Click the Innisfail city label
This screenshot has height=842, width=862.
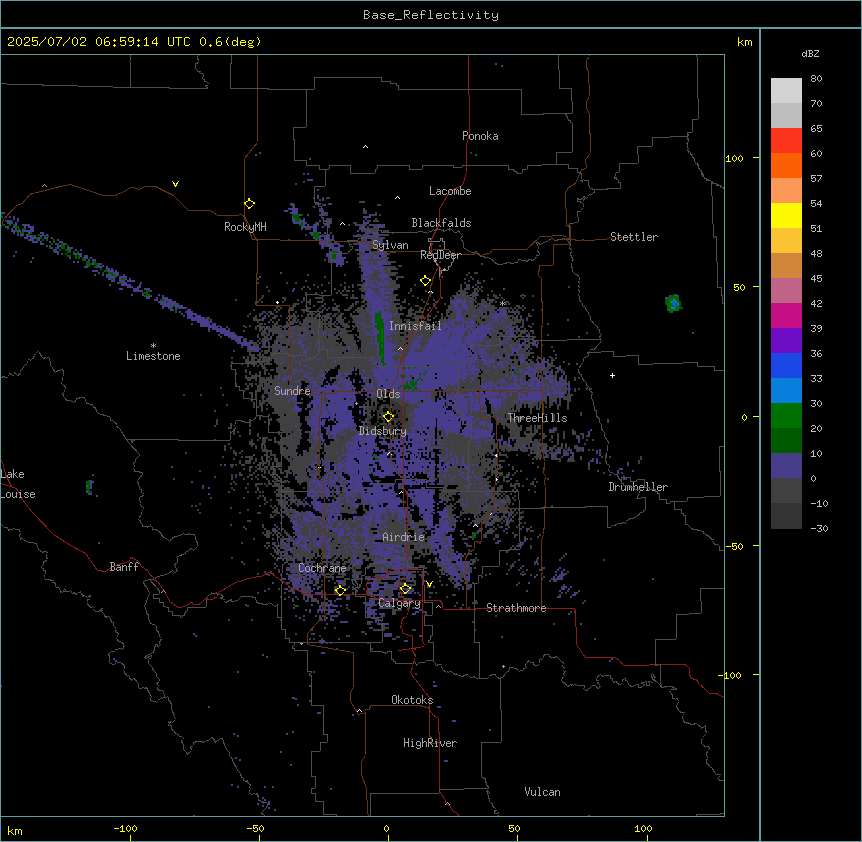click(415, 326)
